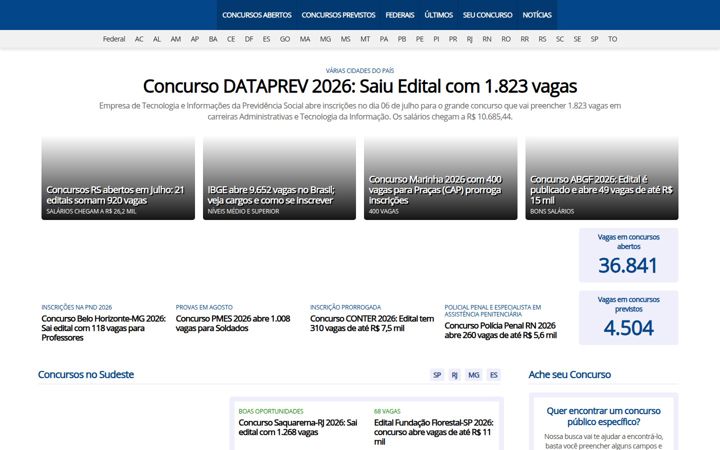Open the Concursos RS abertos em Julho card

(x=118, y=178)
